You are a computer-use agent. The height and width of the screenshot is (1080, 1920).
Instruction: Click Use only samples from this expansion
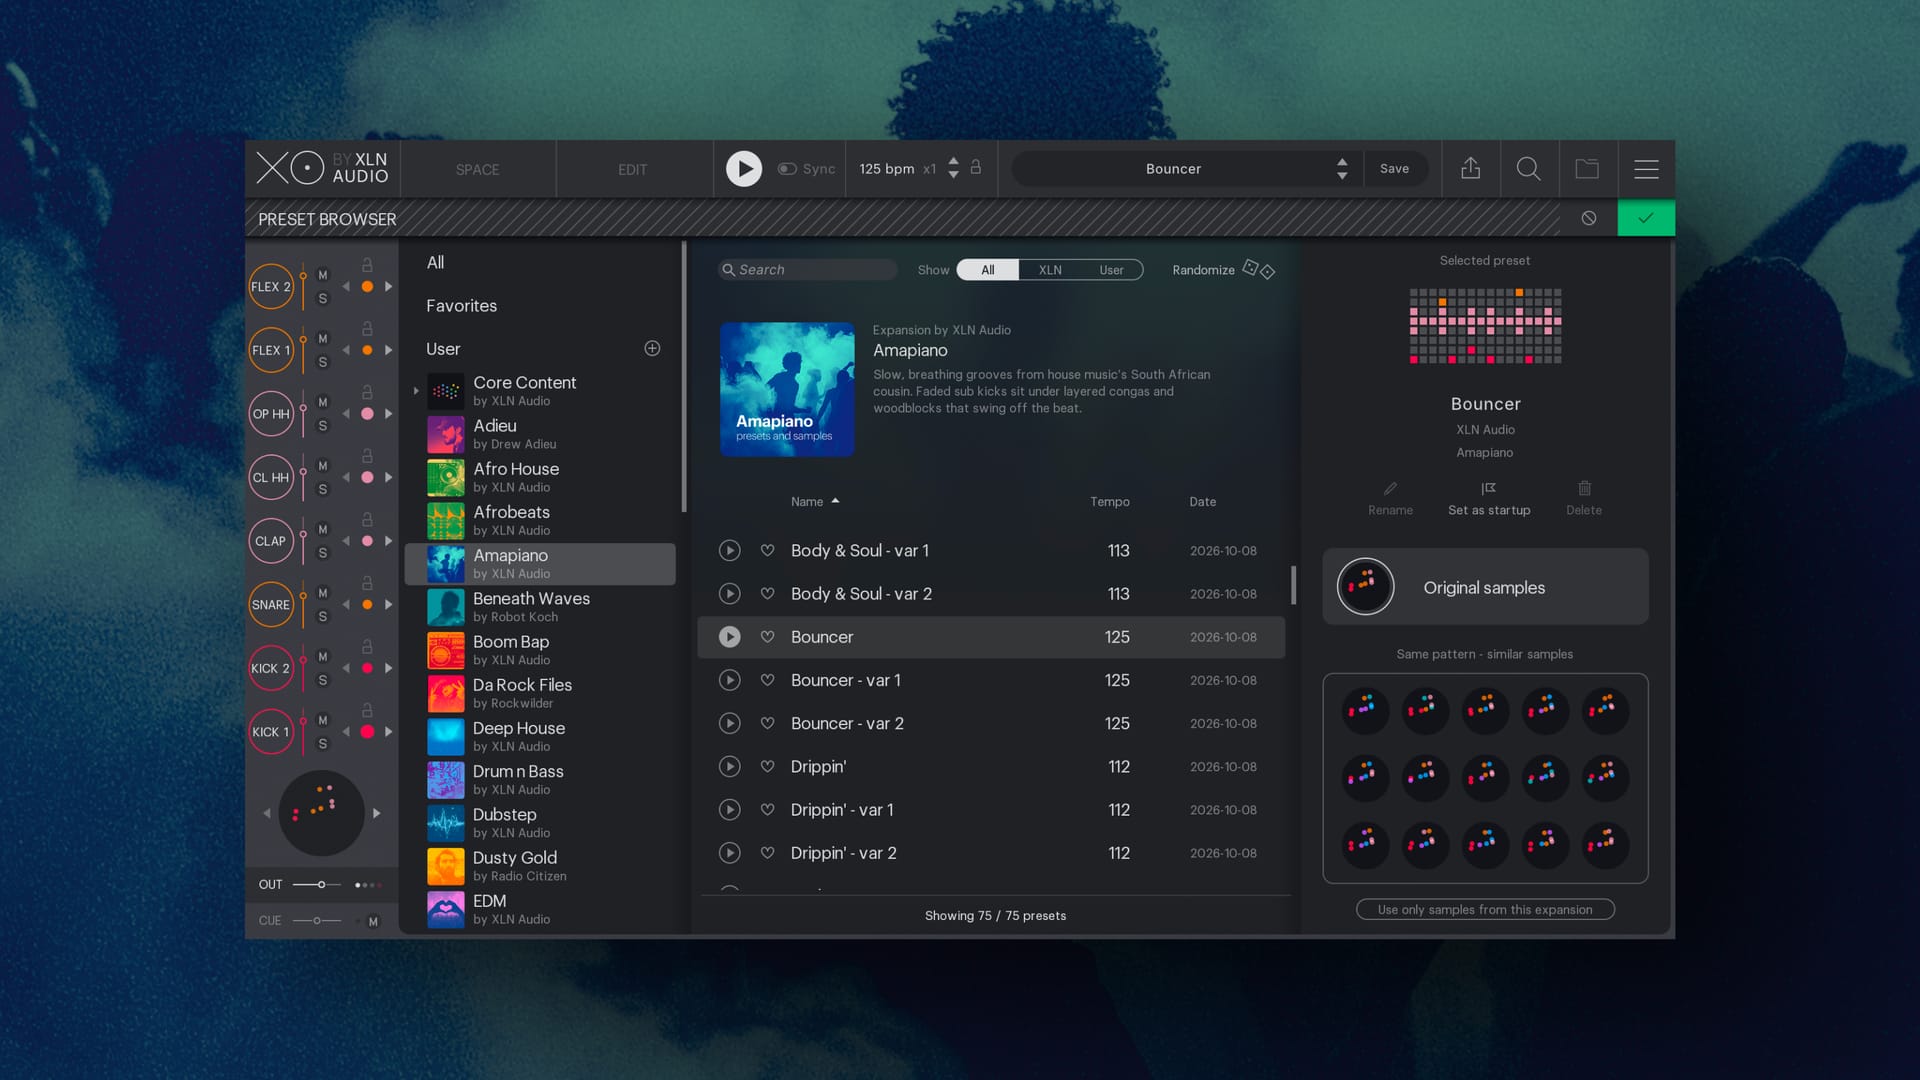pos(1485,909)
